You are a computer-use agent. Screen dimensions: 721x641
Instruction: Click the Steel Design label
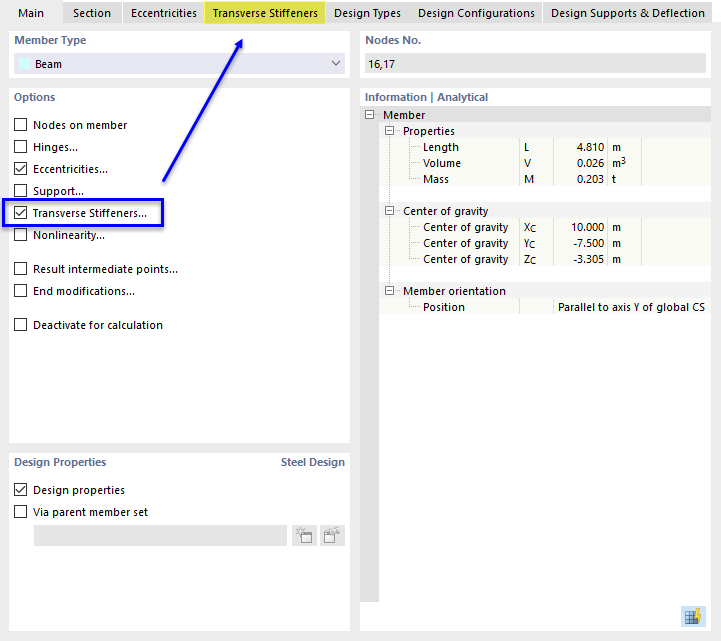[313, 462]
